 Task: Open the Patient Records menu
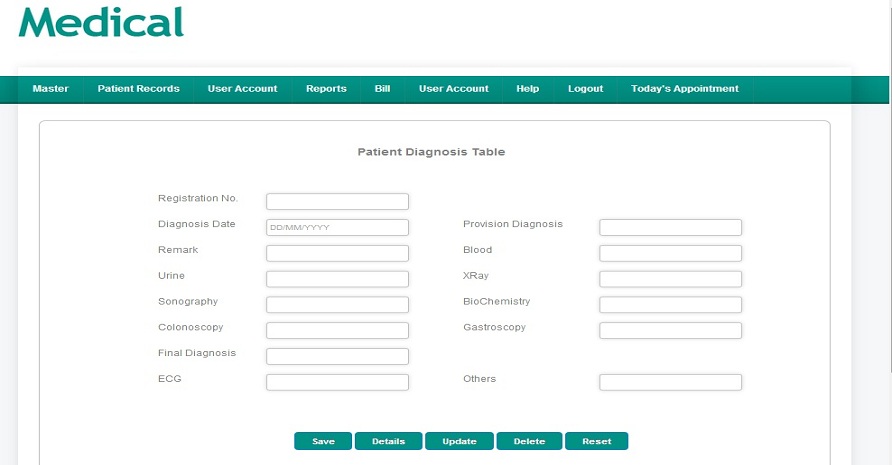pyautogui.click(x=138, y=89)
